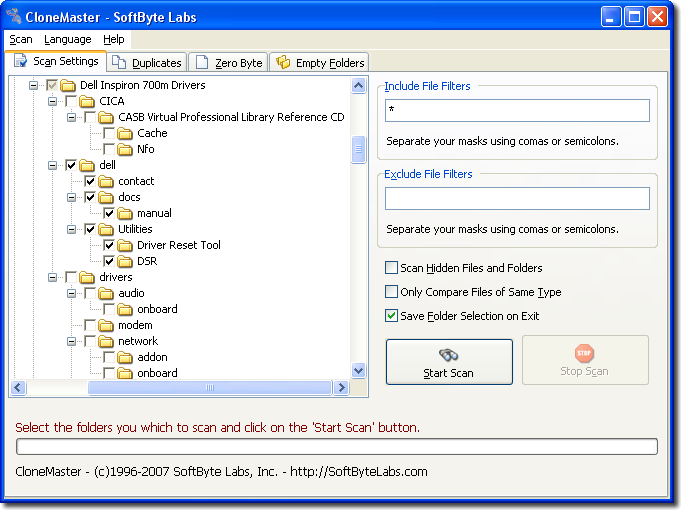681x510 pixels.
Task: Click the Start Scan button
Action: point(449,362)
